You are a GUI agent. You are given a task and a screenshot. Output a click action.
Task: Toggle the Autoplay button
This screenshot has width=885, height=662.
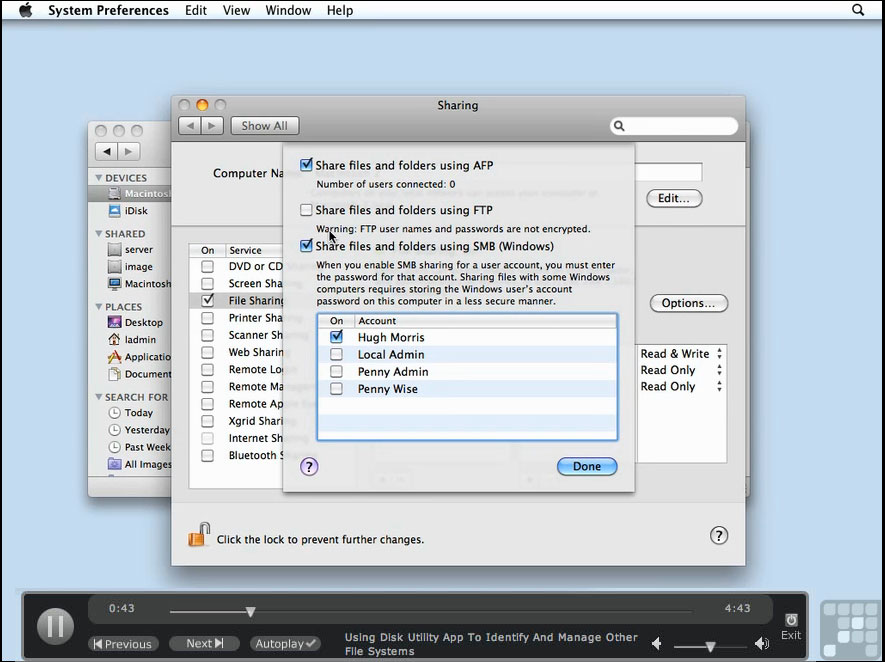coord(285,643)
